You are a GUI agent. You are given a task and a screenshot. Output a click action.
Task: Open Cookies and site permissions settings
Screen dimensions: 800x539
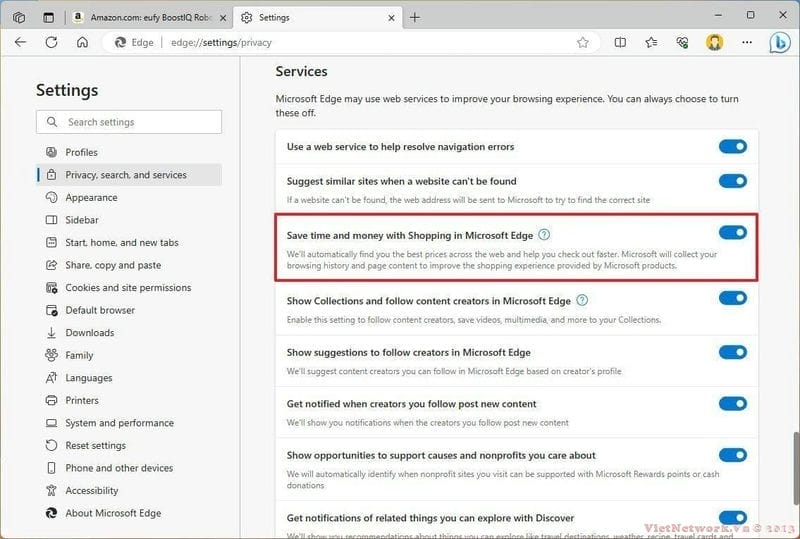tap(126, 288)
